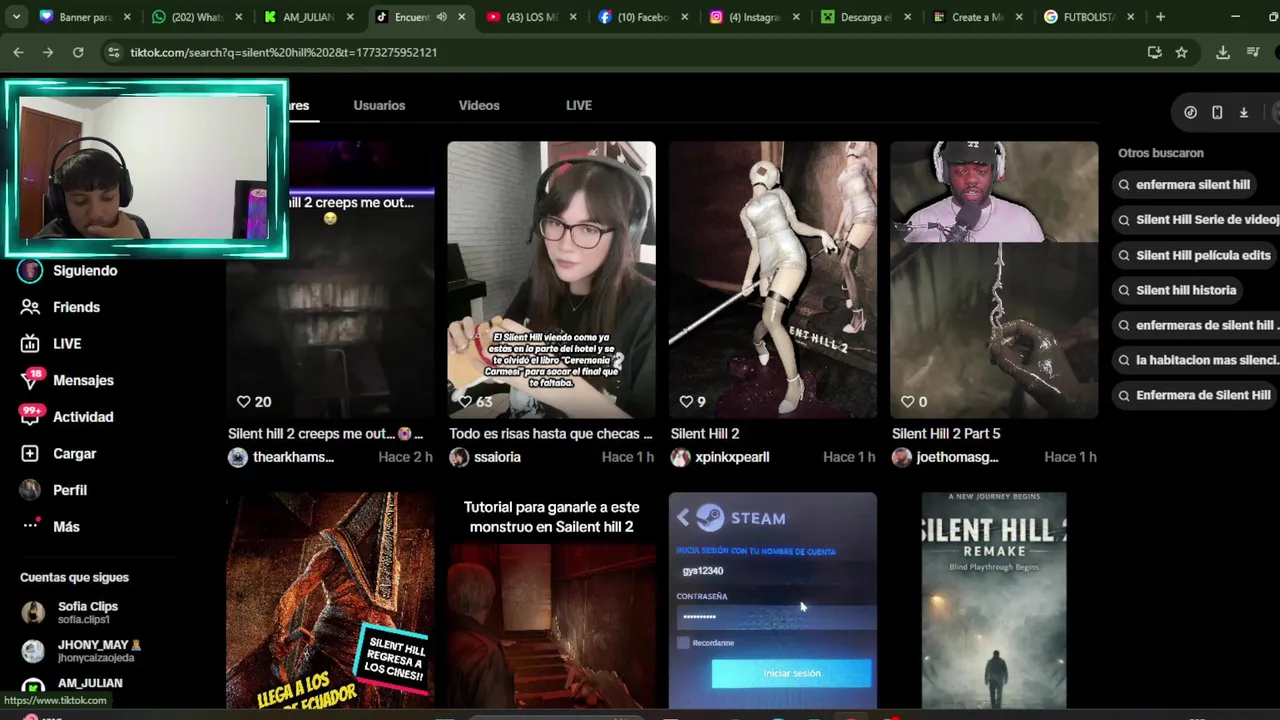The image size is (1280, 720).
Task: Open 'enfermeras de silent hill' suggestion
Action: [x=1198, y=325]
